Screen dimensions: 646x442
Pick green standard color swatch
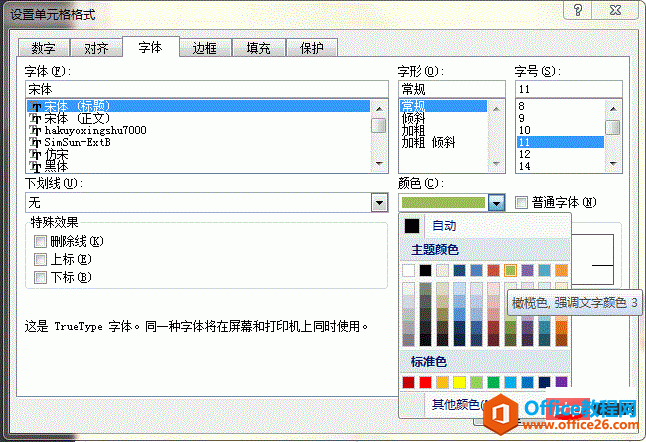(493, 382)
